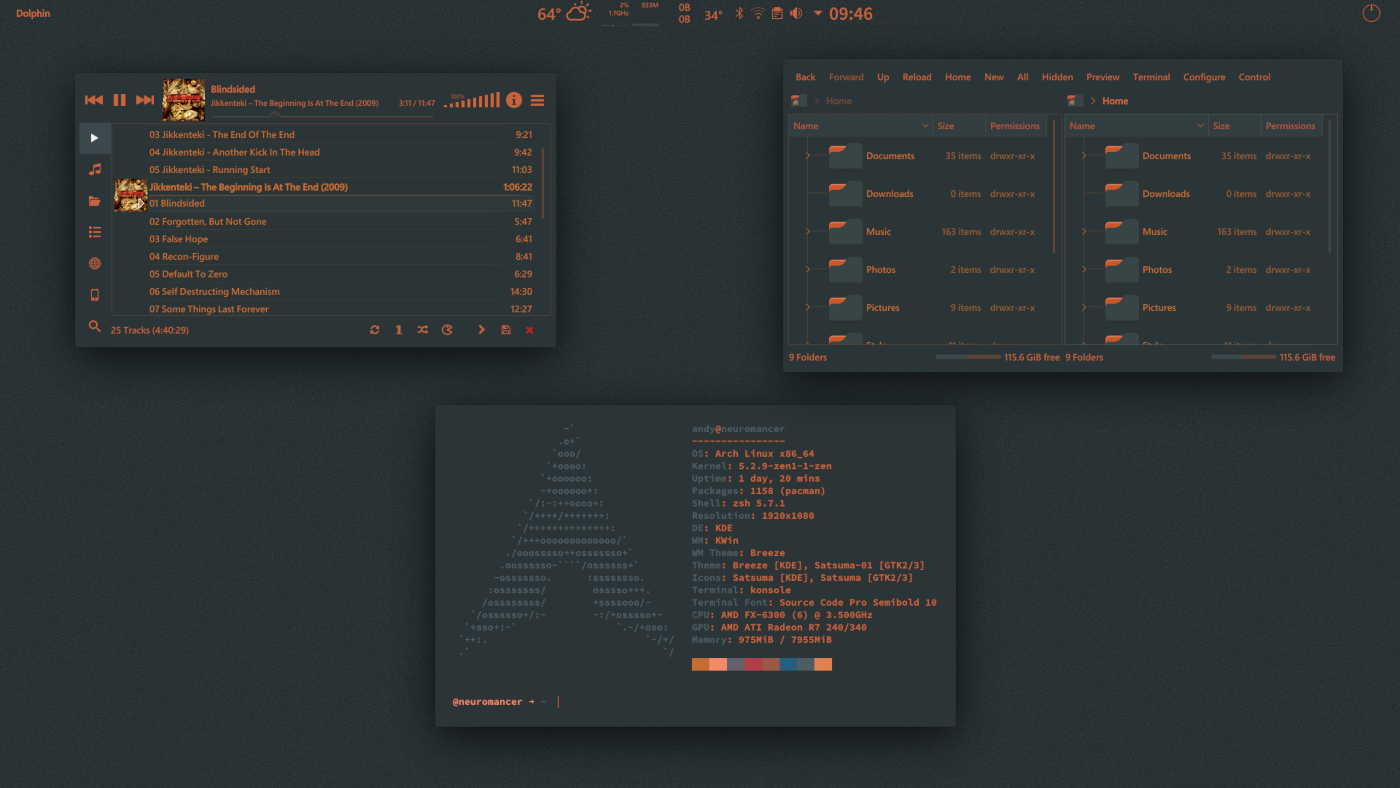Screen dimensions: 1400x788
Task: Expand Pictures folder in right pane
Action: pyautogui.click(x=1083, y=307)
